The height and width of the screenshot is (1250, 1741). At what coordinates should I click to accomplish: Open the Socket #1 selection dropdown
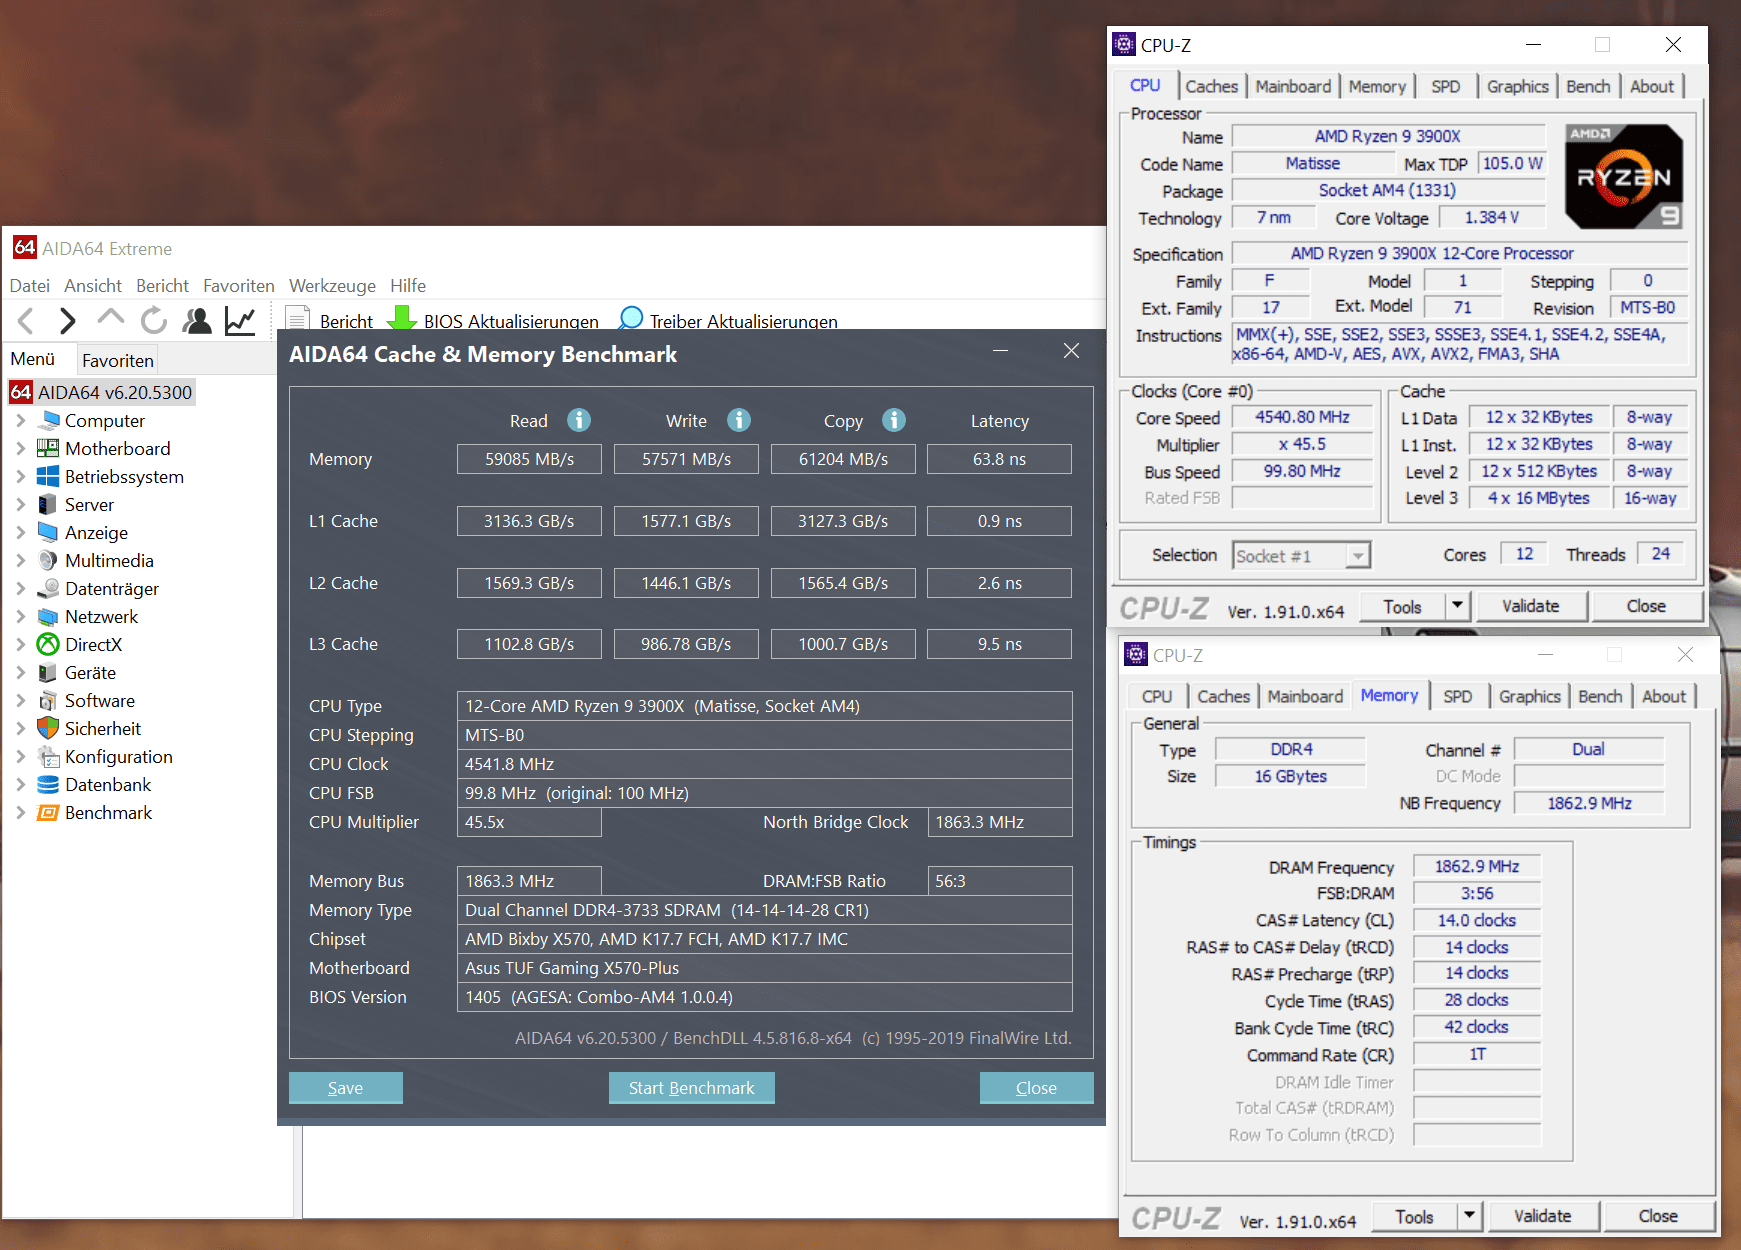tap(1358, 555)
